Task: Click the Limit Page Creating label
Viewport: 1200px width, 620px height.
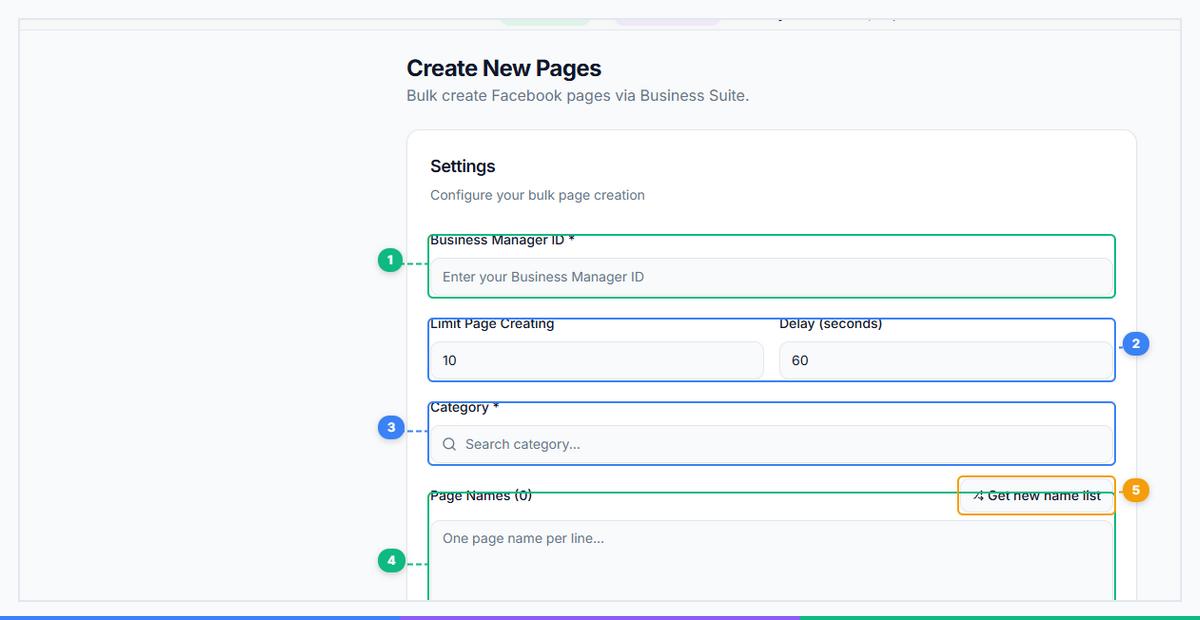Action: tap(492, 323)
